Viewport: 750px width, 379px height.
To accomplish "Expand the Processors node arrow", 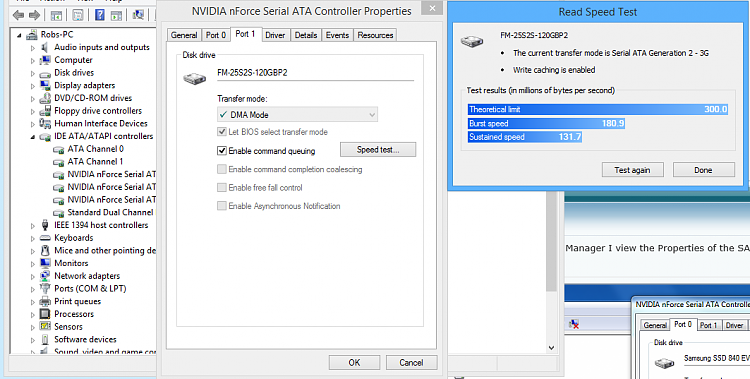I will (x=33, y=314).
